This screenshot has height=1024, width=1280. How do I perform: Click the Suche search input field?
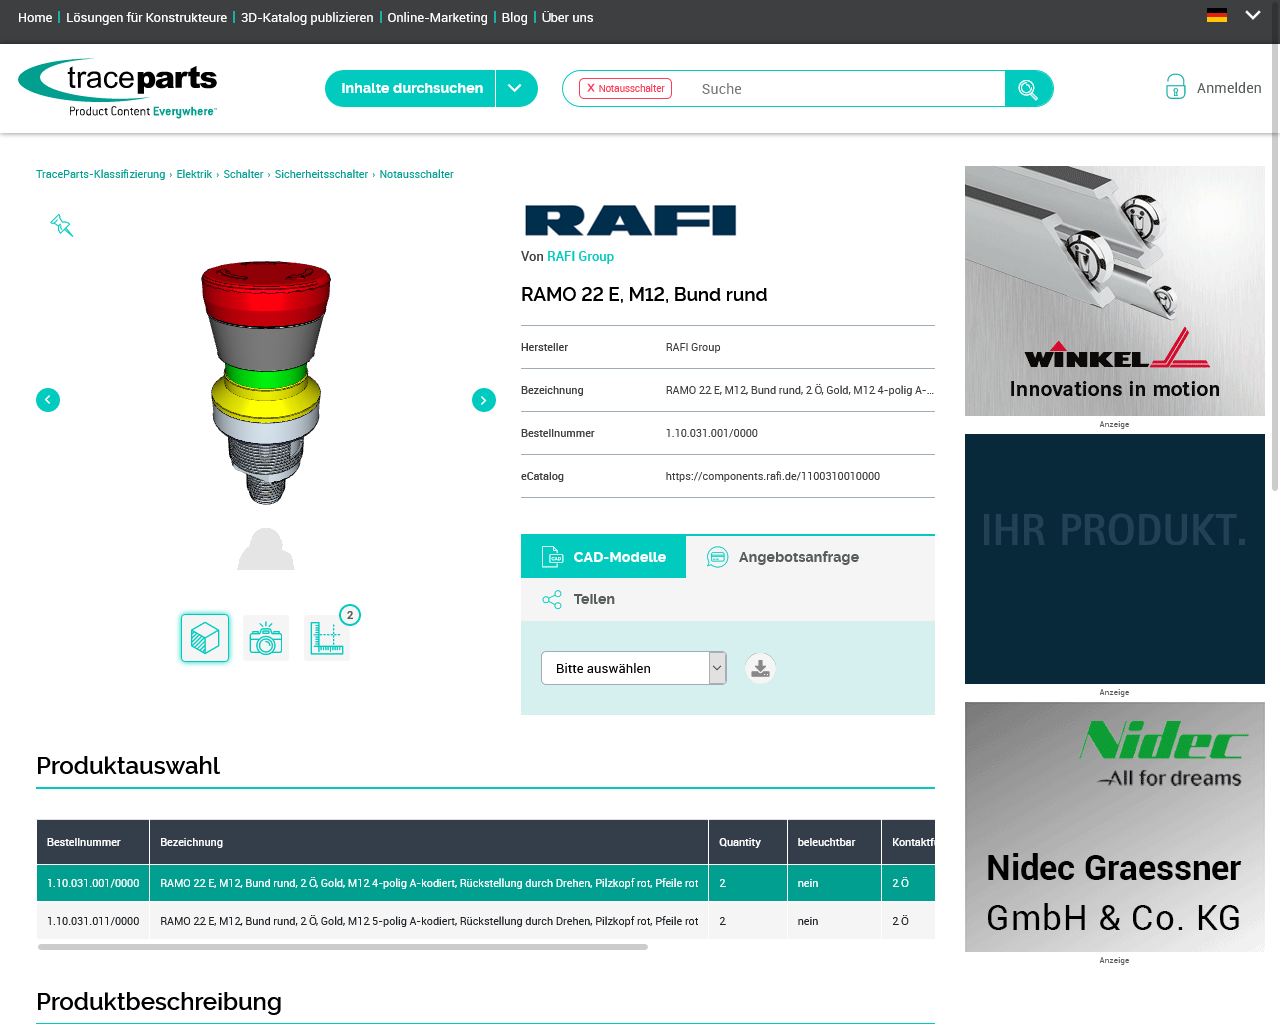click(845, 89)
